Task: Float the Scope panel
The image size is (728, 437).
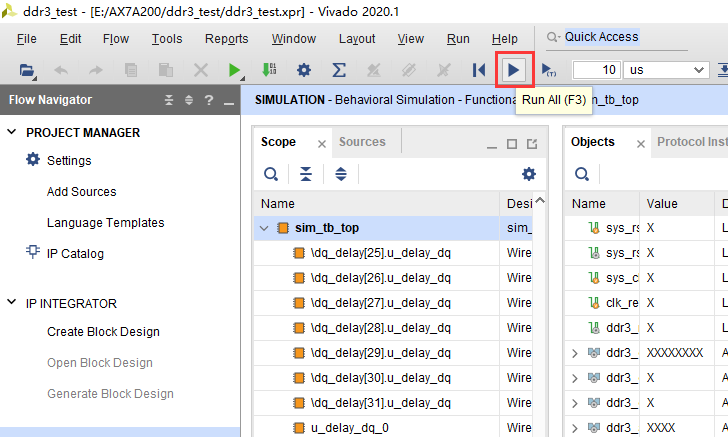Action: (532, 144)
